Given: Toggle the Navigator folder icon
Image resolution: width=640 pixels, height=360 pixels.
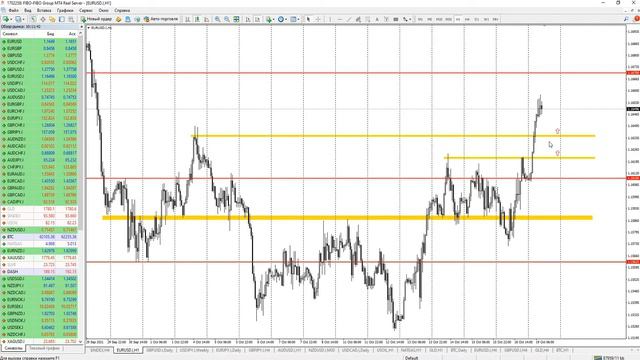Looking at the screenshot, I should pos(52,19).
